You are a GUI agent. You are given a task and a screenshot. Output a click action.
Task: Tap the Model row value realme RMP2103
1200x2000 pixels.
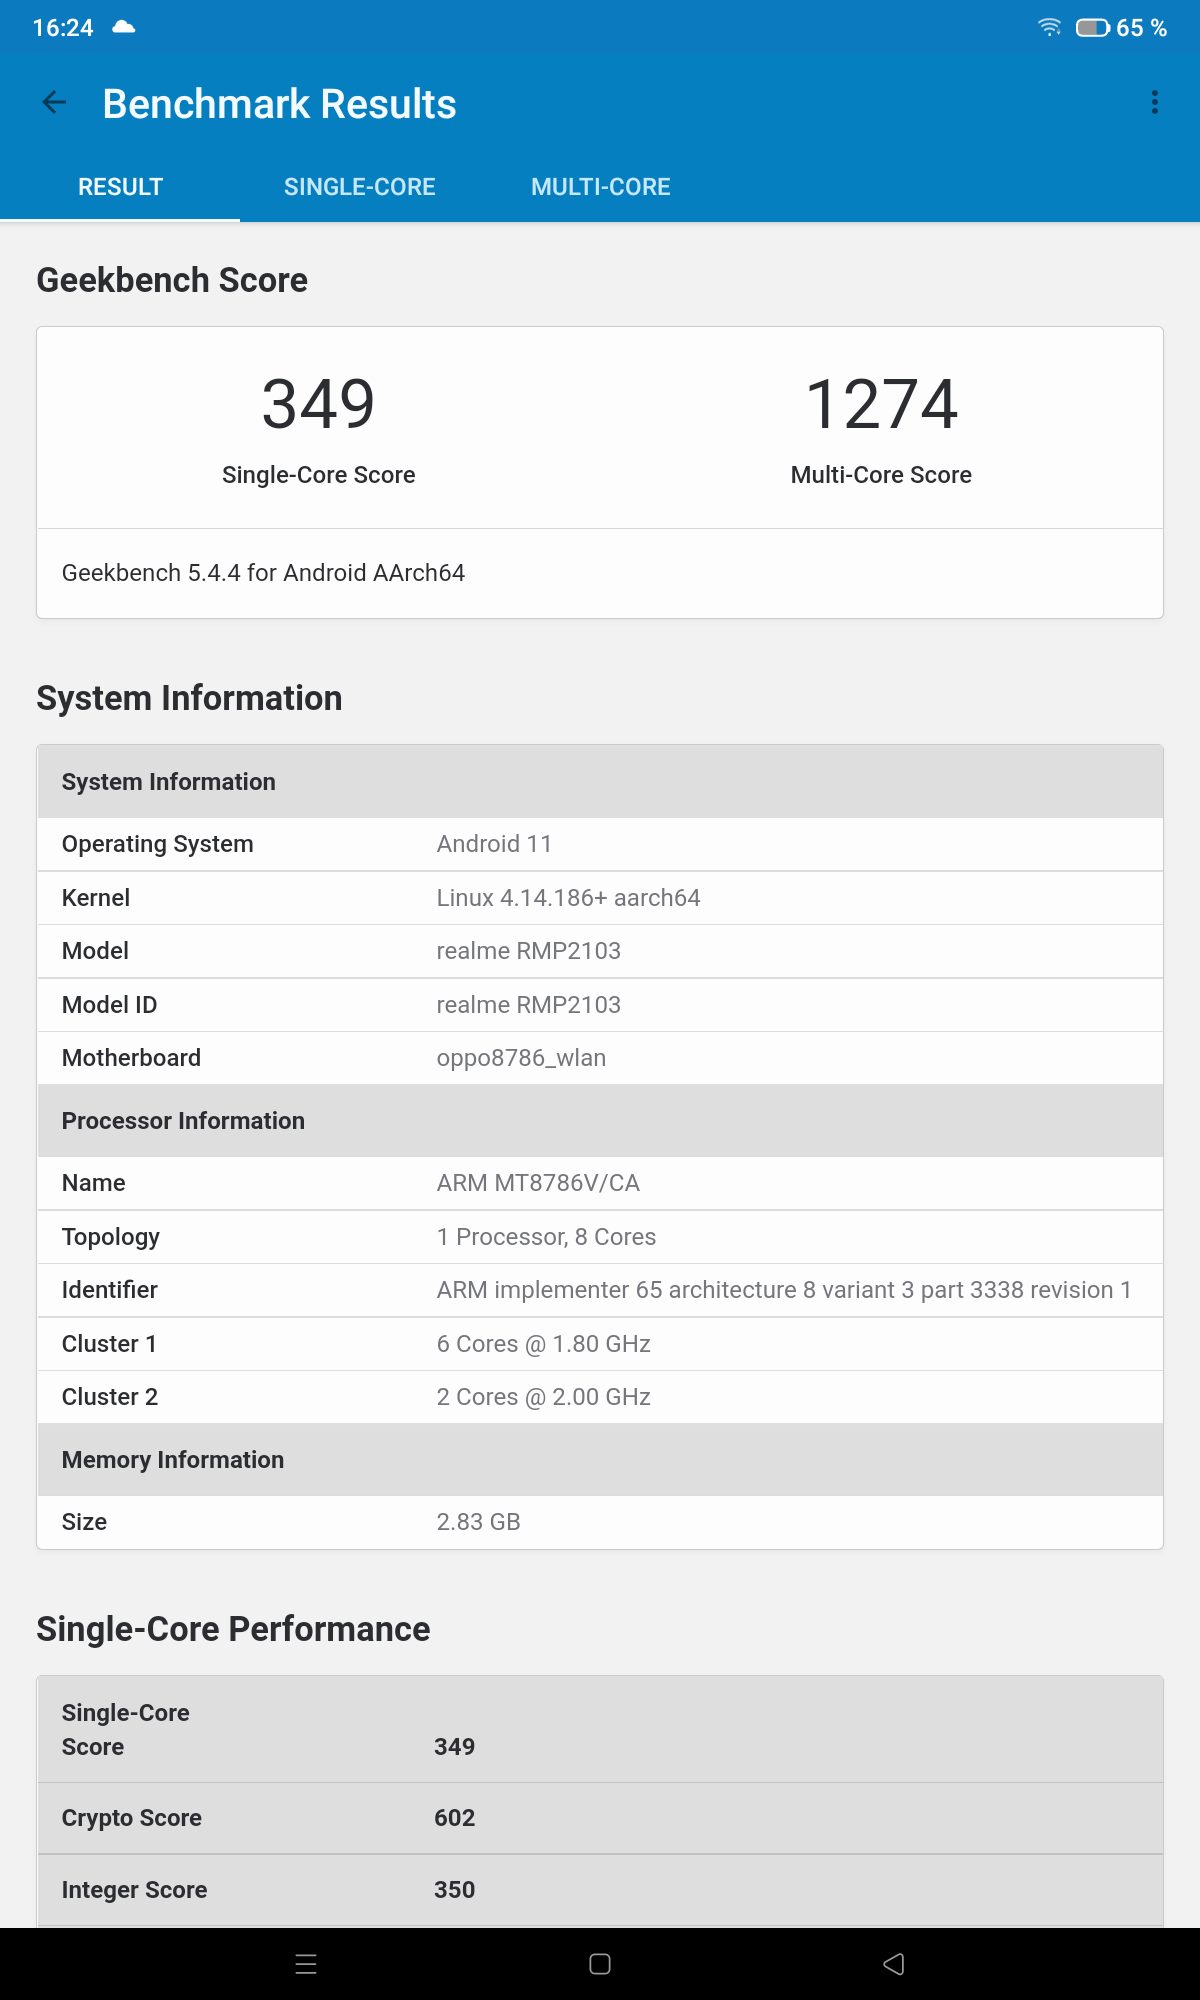point(528,951)
